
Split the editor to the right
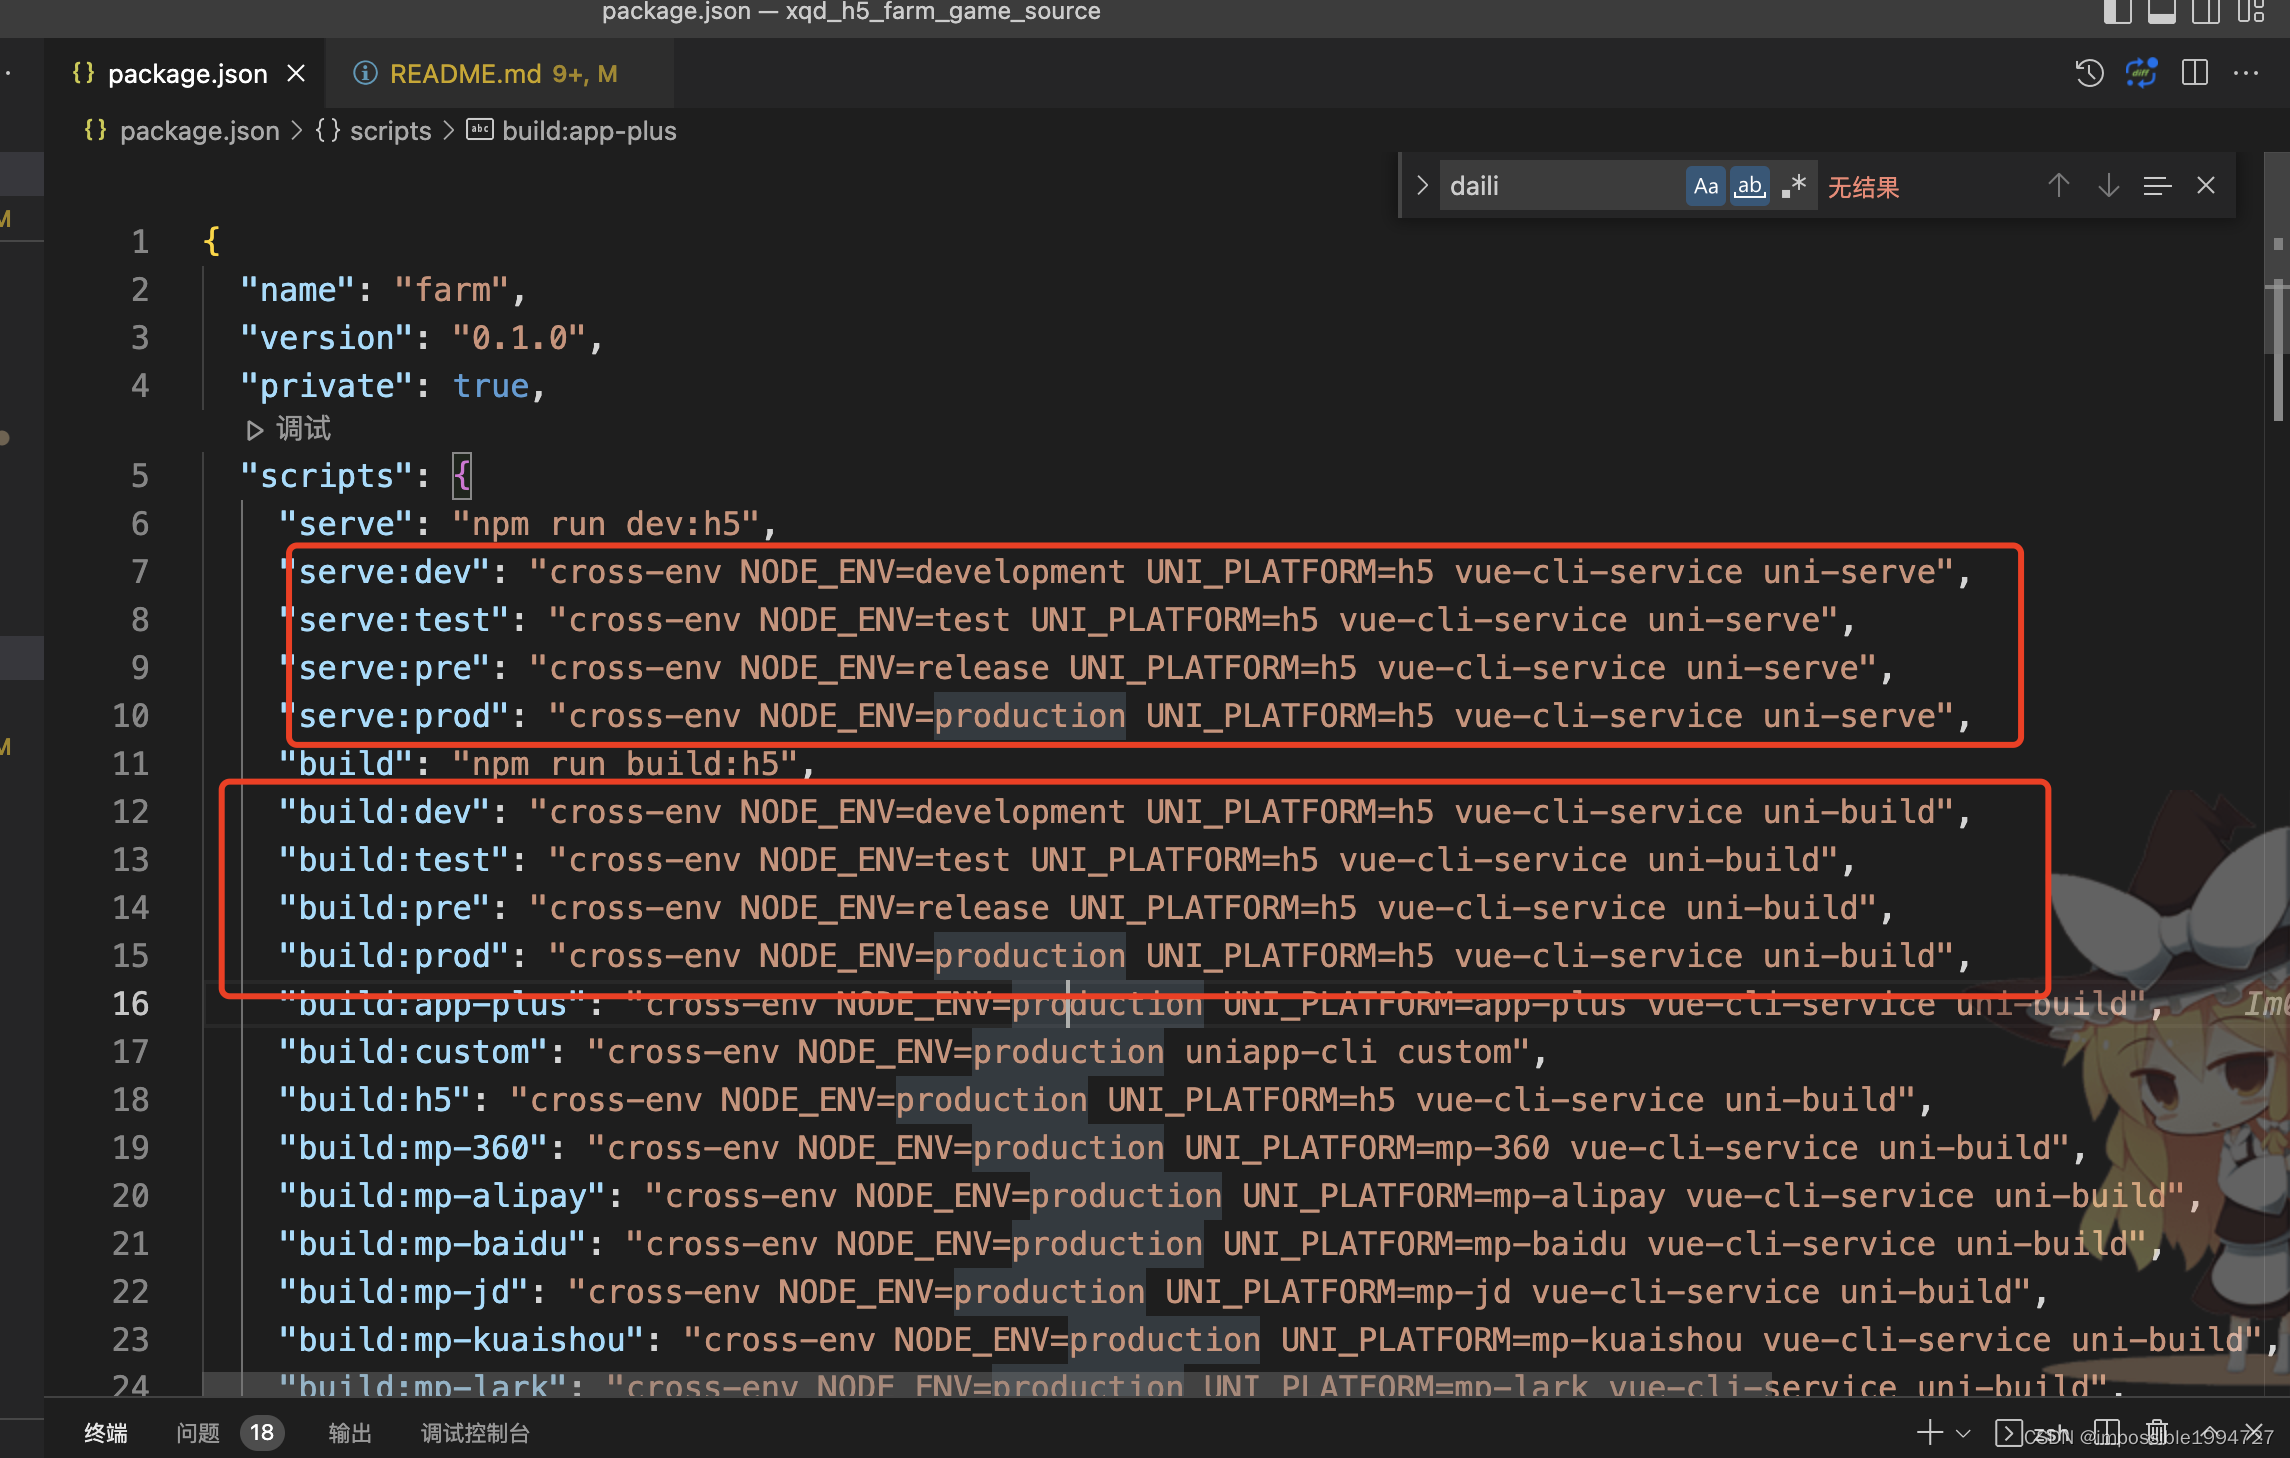(x=2195, y=73)
